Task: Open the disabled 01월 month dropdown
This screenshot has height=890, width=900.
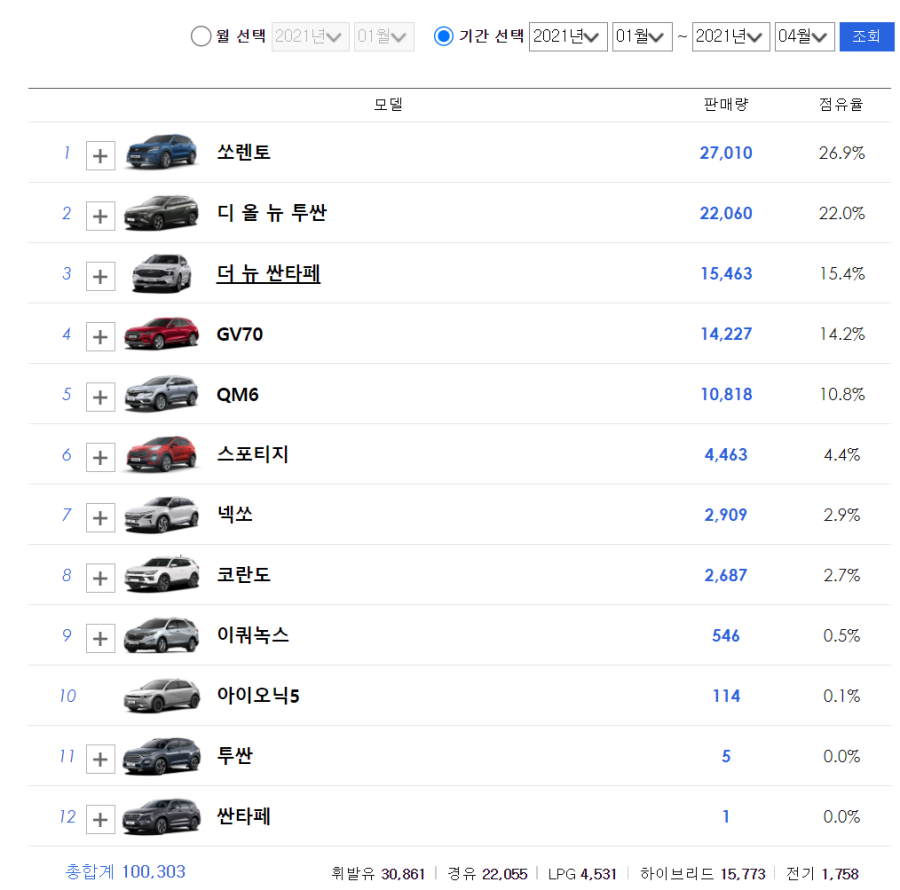Action: click(383, 37)
